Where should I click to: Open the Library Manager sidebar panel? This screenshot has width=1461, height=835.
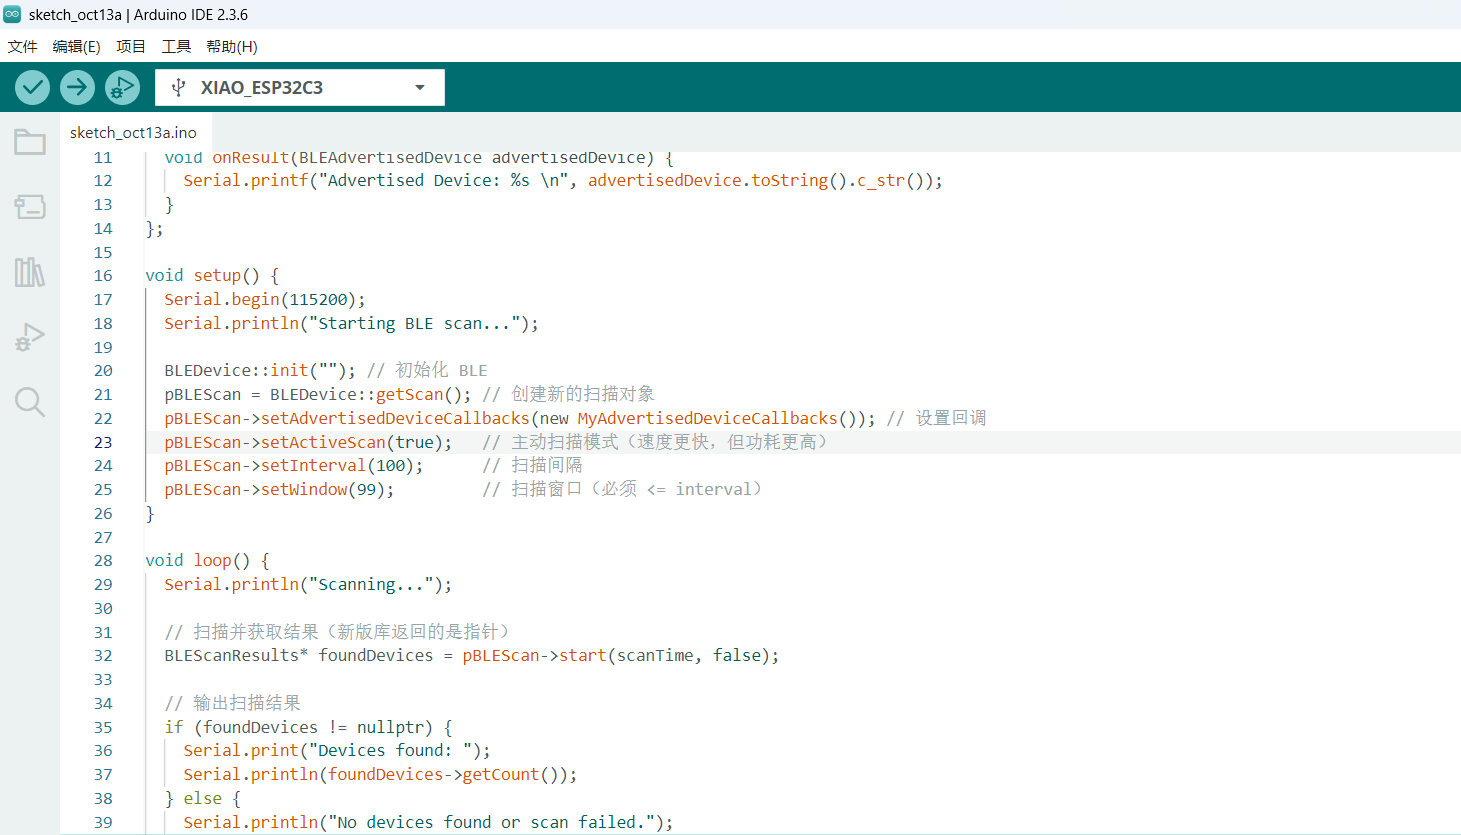(x=30, y=272)
